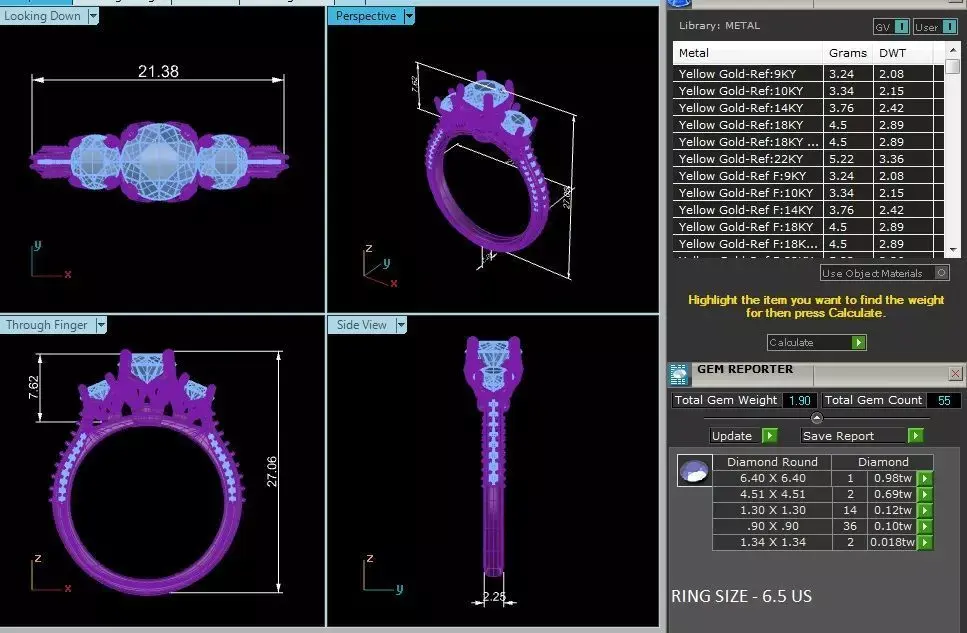Screen dimensions: 967x633
Task: Enable Use Object Materials option
Action: [941, 273]
